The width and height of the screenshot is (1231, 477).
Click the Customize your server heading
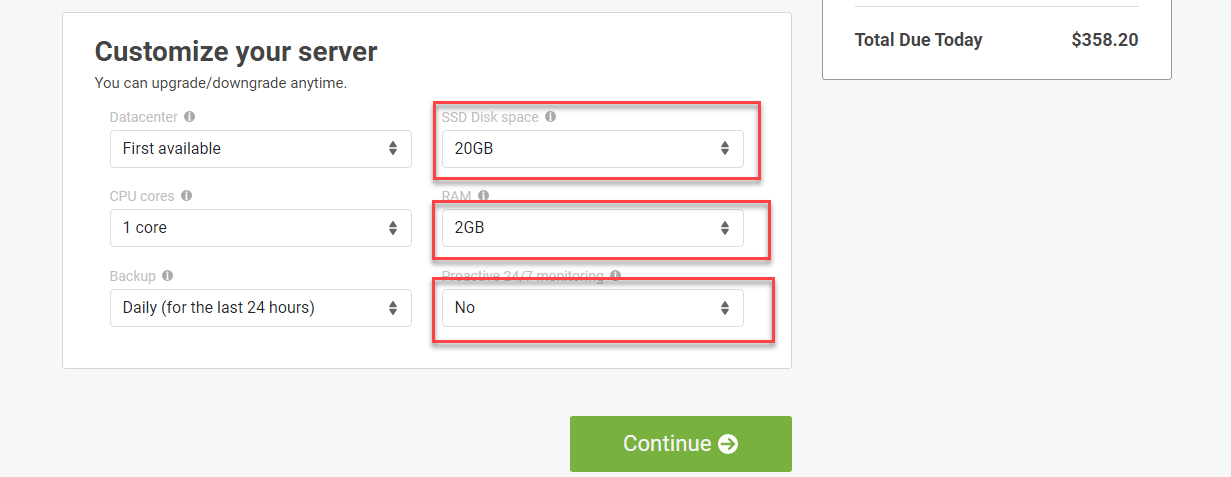point(236,52)
